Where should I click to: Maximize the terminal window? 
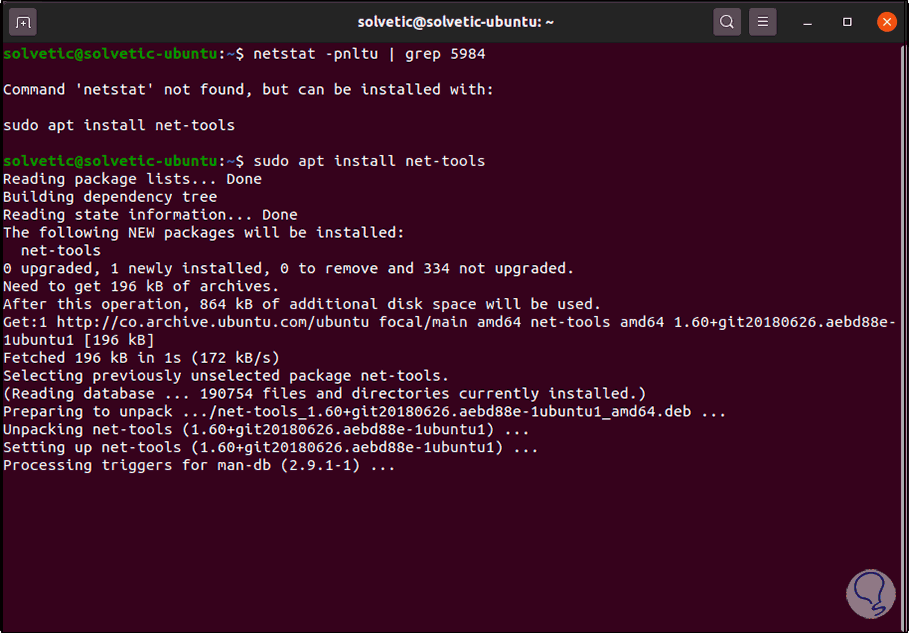coord(847,21)
